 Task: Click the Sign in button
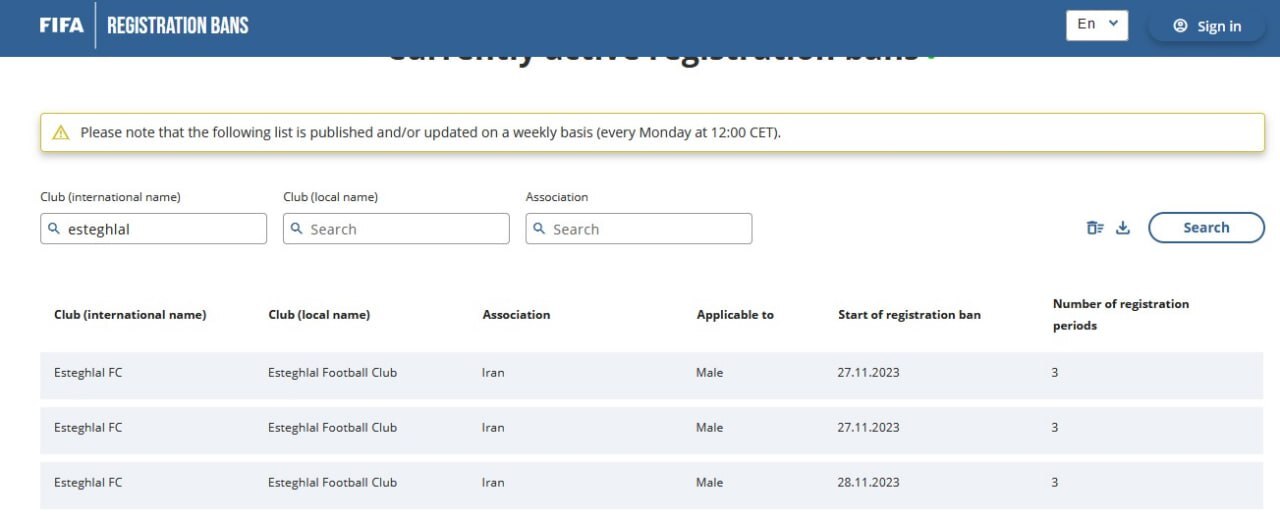1207,26
